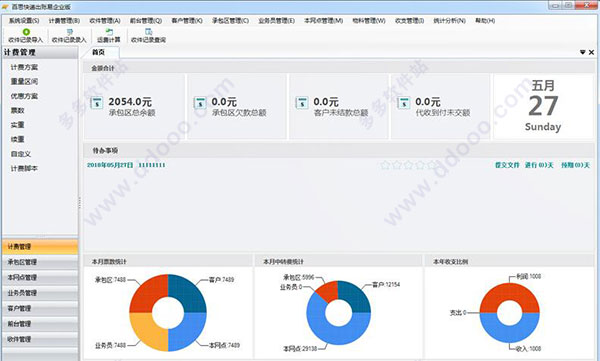The image size is (600, 361).
Task: Click the money icon beside 承包区总余额
Action: (97, 103)
